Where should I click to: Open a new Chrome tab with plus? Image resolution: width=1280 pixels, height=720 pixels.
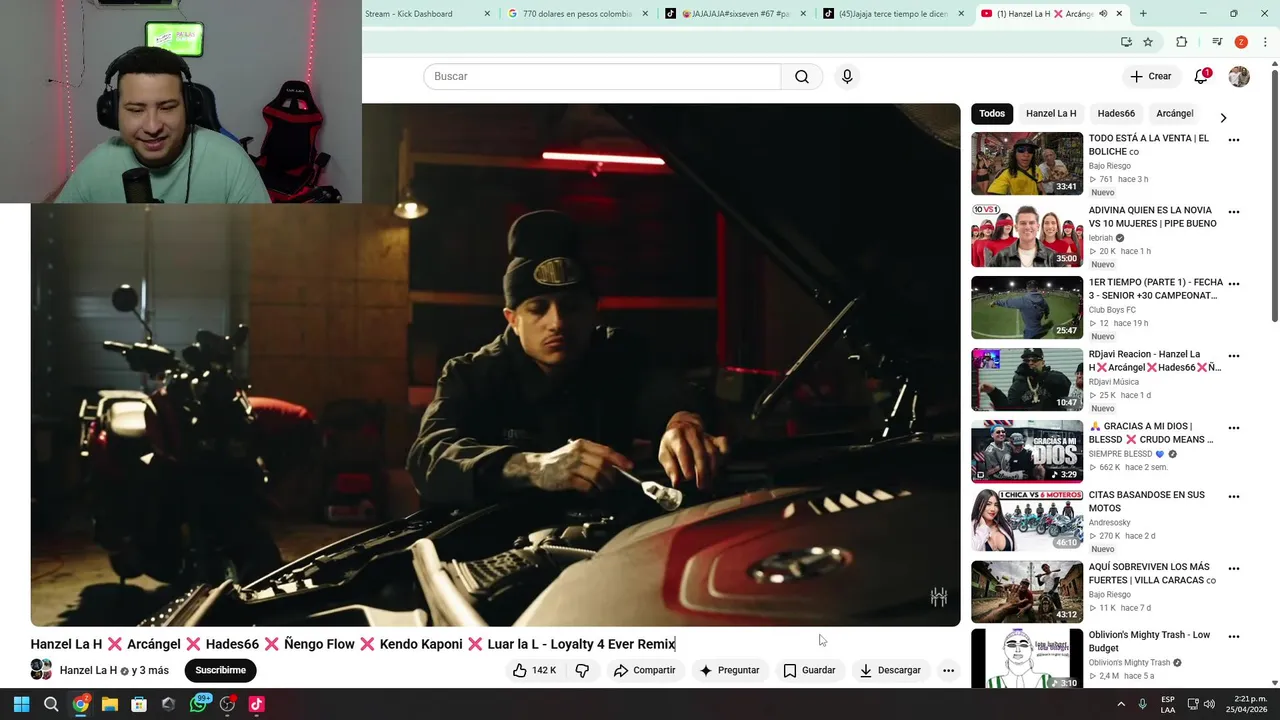click(x=1143, y=14)
